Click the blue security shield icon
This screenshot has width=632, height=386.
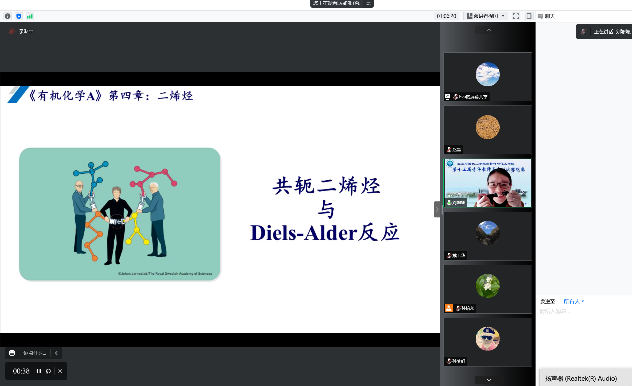coord(19,16)
